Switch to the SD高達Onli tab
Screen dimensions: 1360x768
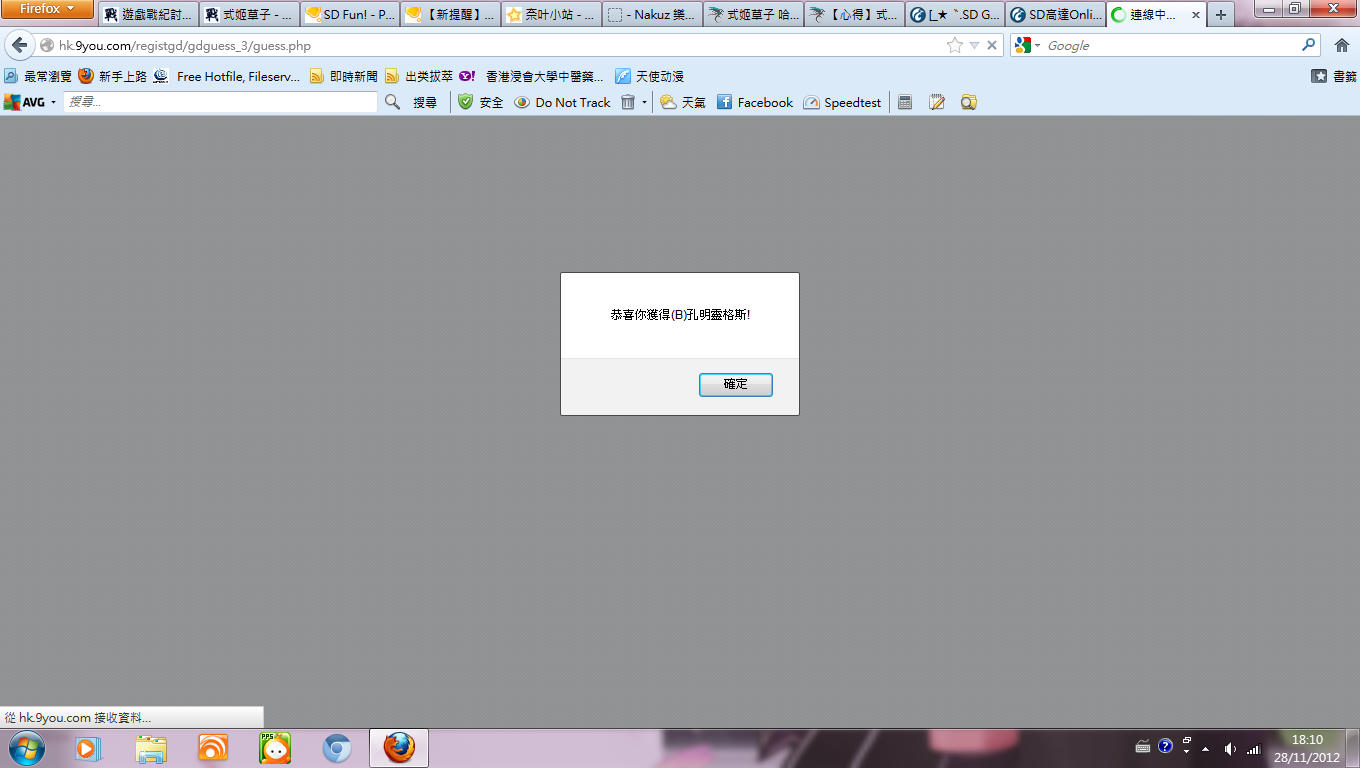click(x=1056, y=15)
